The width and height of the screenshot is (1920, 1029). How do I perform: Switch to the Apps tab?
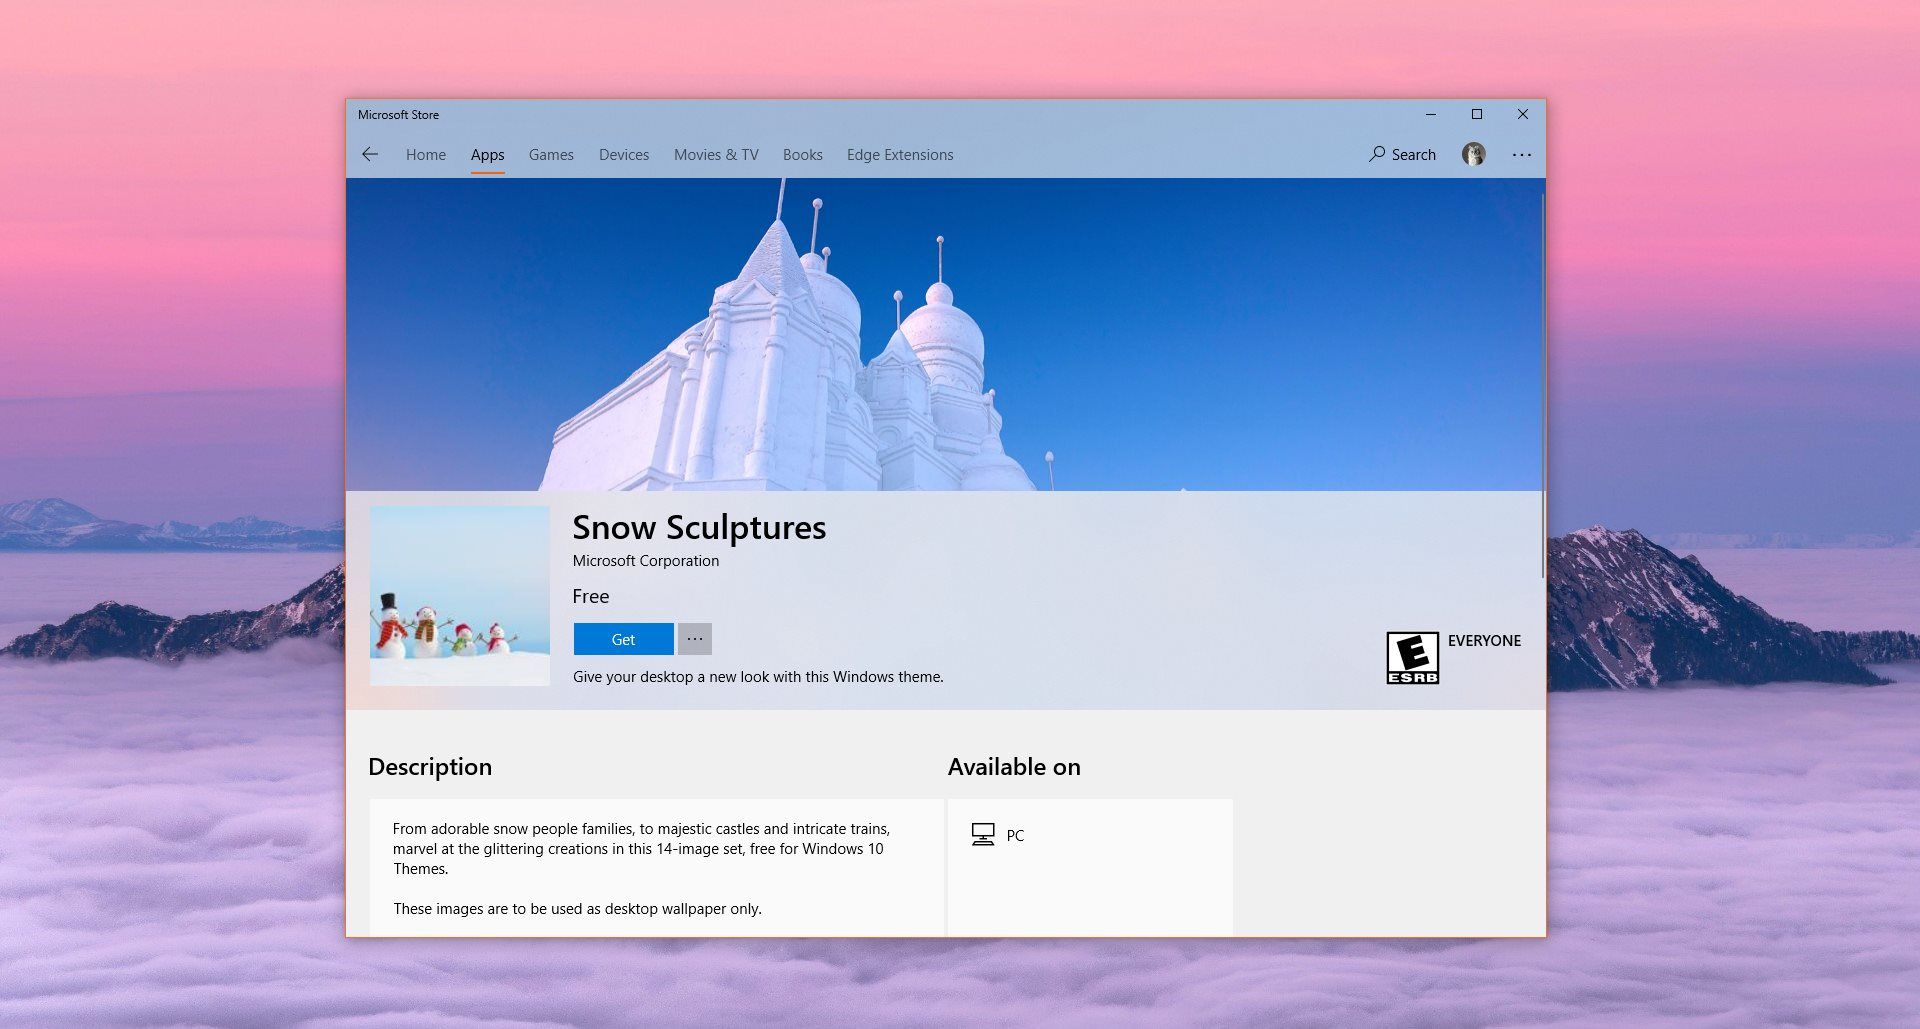487,155
